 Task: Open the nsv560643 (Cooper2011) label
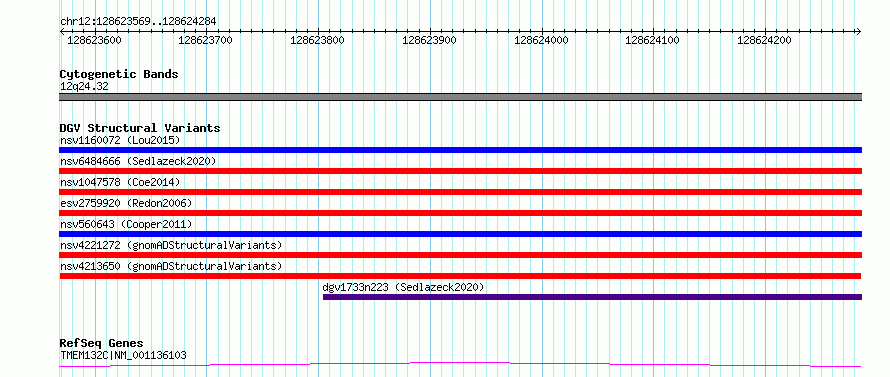click(x=126, y=224)
